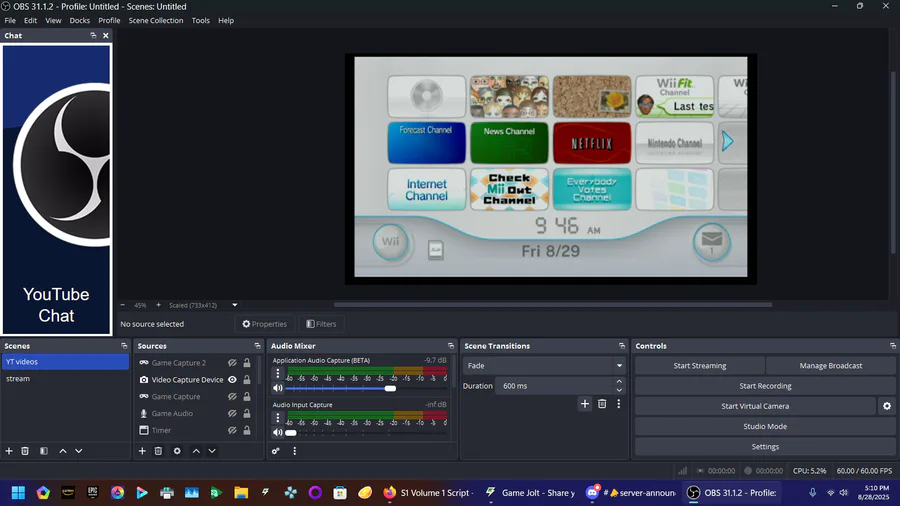
Task: Float the Controls dock panel
Action: pos(893,346)
